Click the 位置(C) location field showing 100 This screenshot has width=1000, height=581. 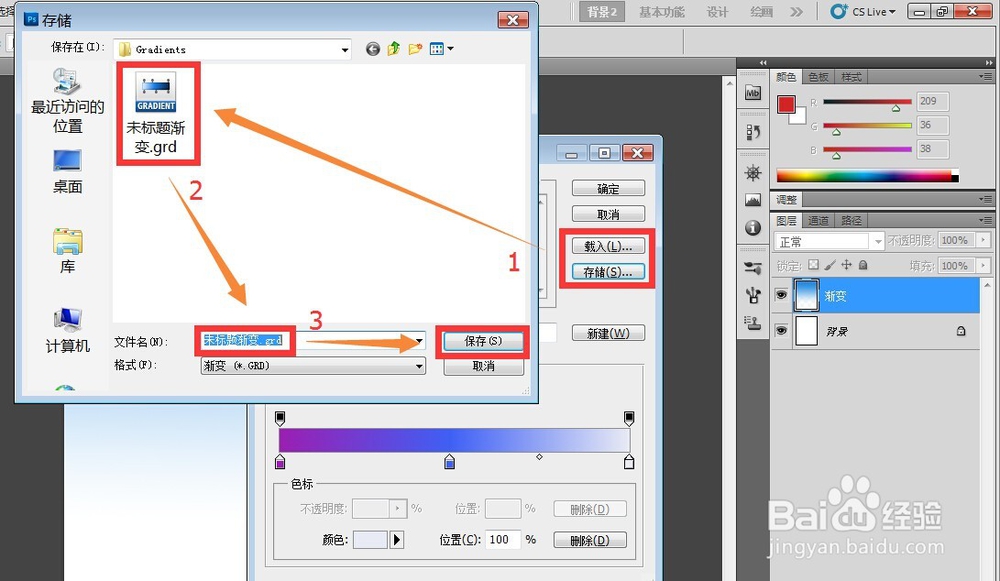[x=503, y=540]
